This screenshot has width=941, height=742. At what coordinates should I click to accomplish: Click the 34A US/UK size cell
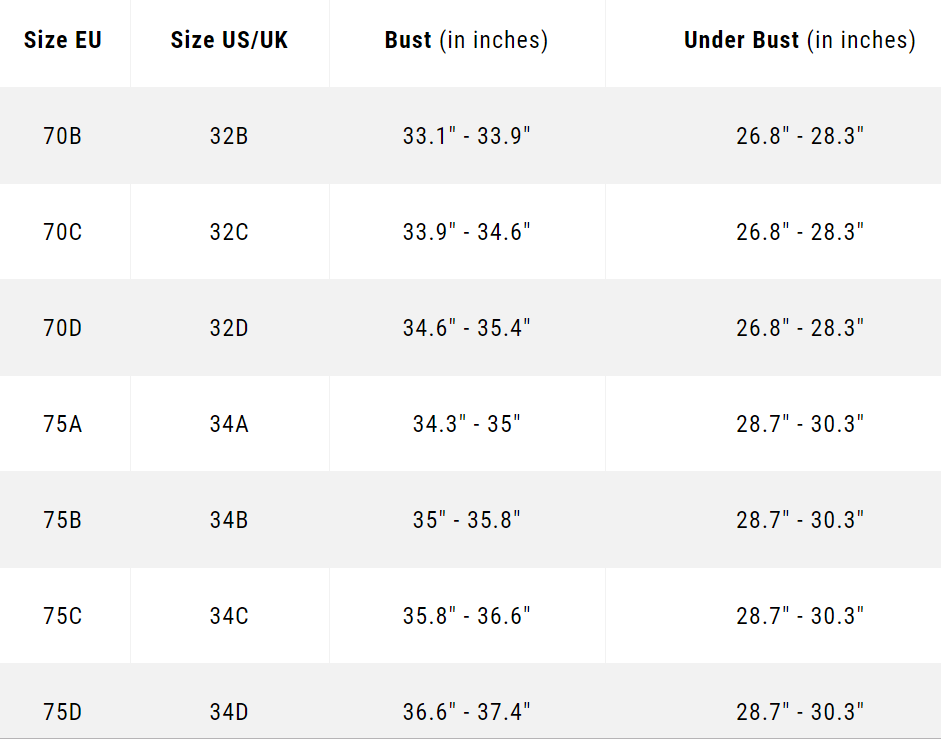(229, 424)
